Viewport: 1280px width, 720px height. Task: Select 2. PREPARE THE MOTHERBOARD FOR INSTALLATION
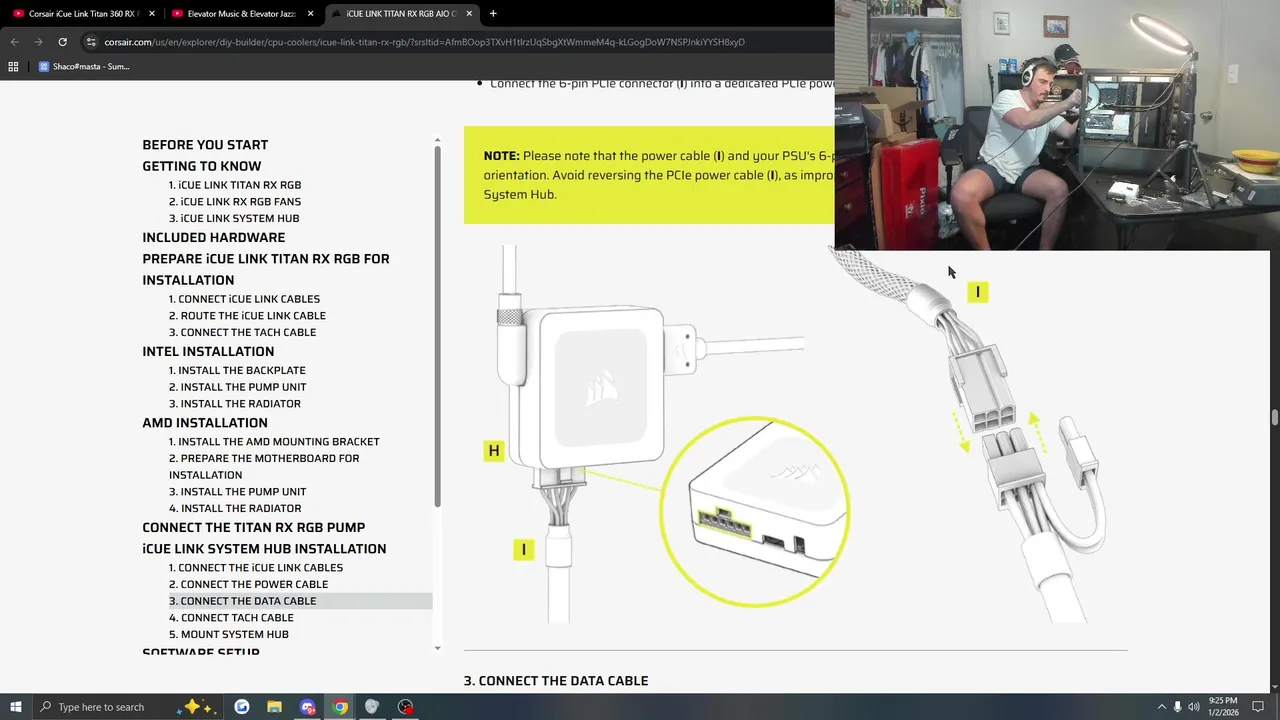tap(264, 466)
